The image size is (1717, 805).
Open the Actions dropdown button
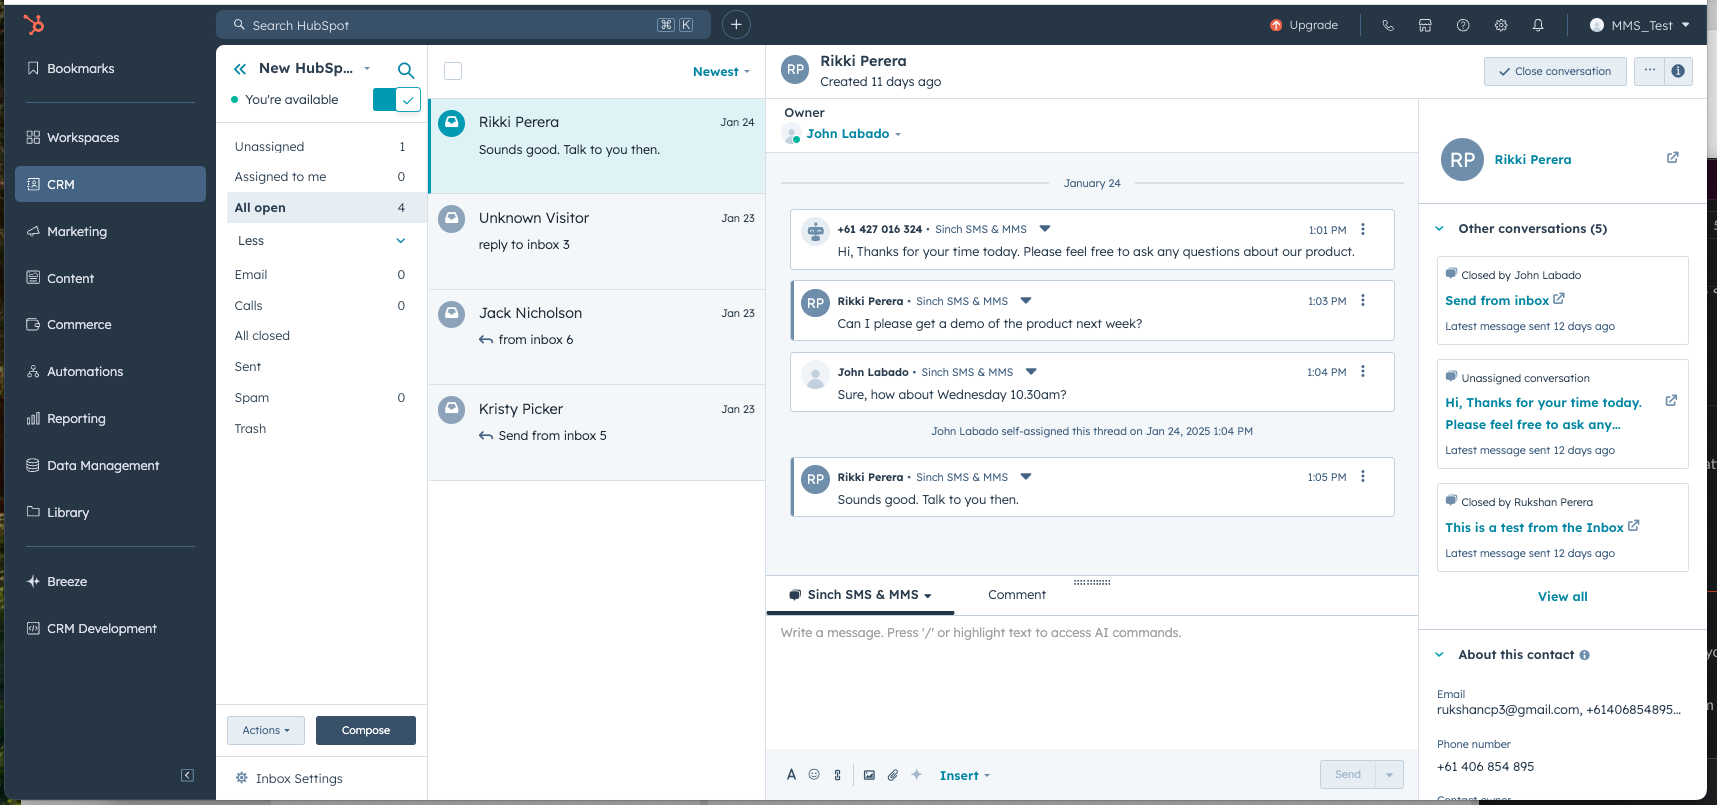266,730
